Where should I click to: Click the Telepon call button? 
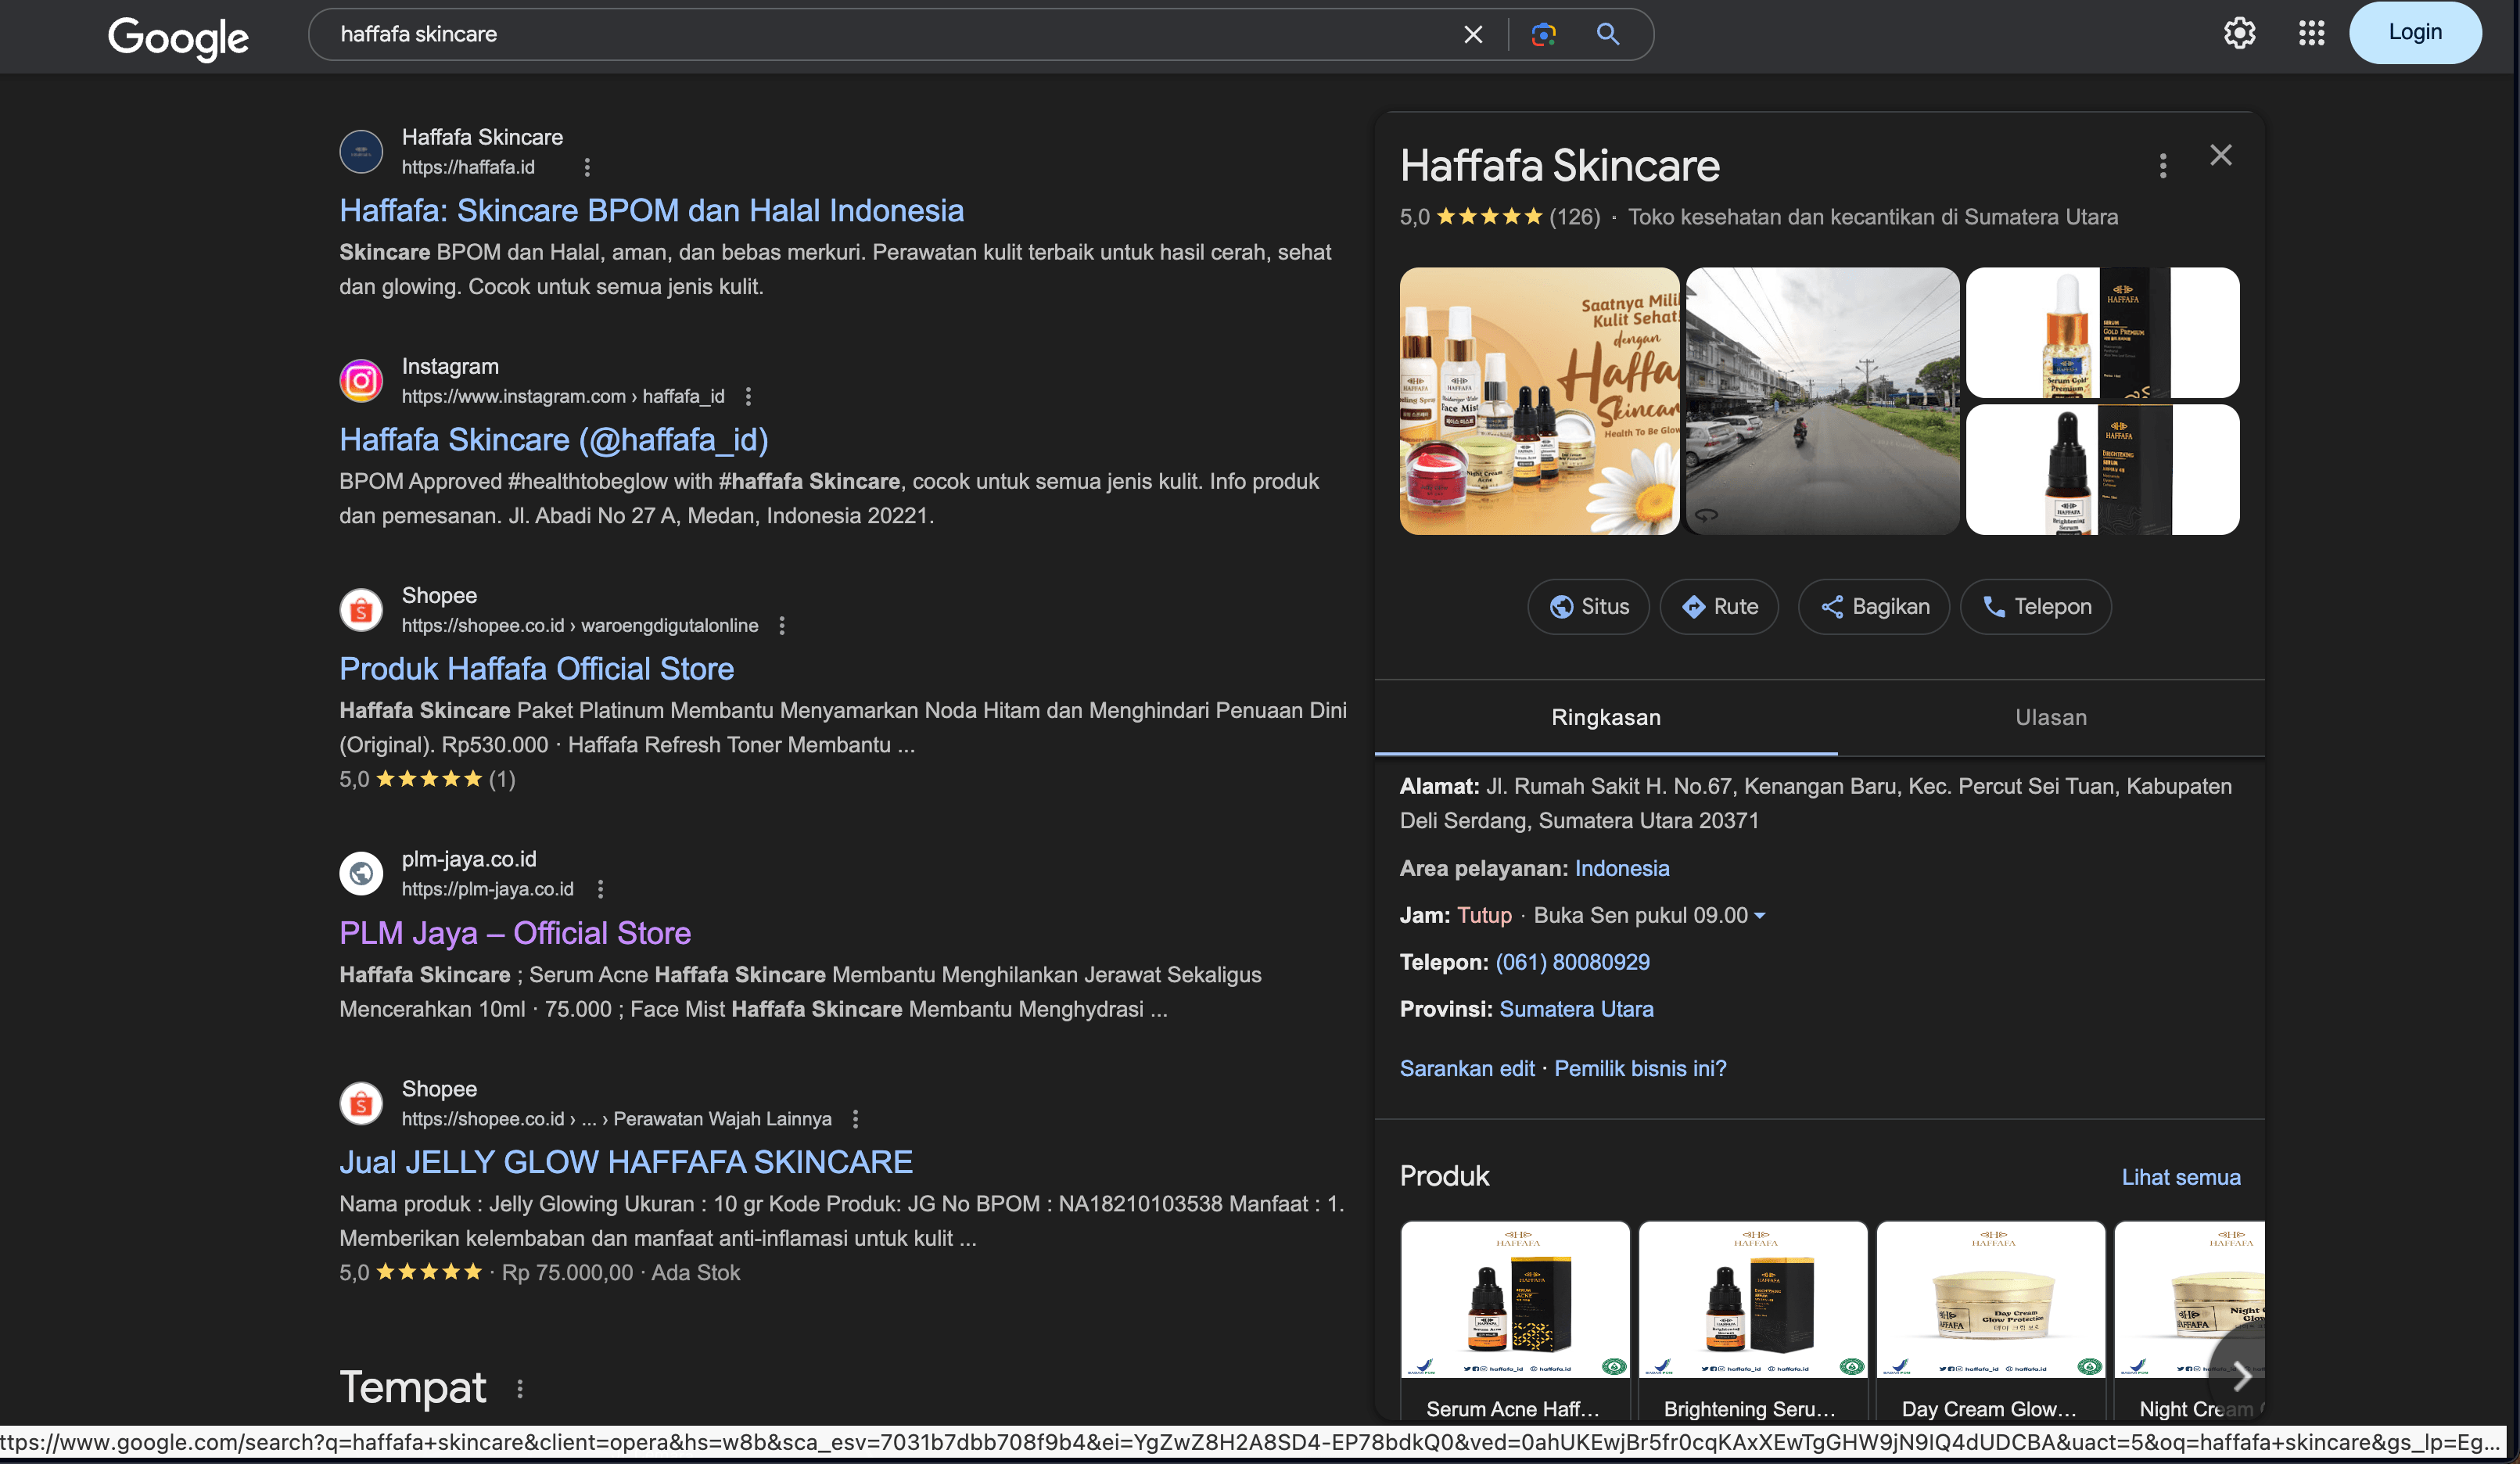coord(2036,607)
